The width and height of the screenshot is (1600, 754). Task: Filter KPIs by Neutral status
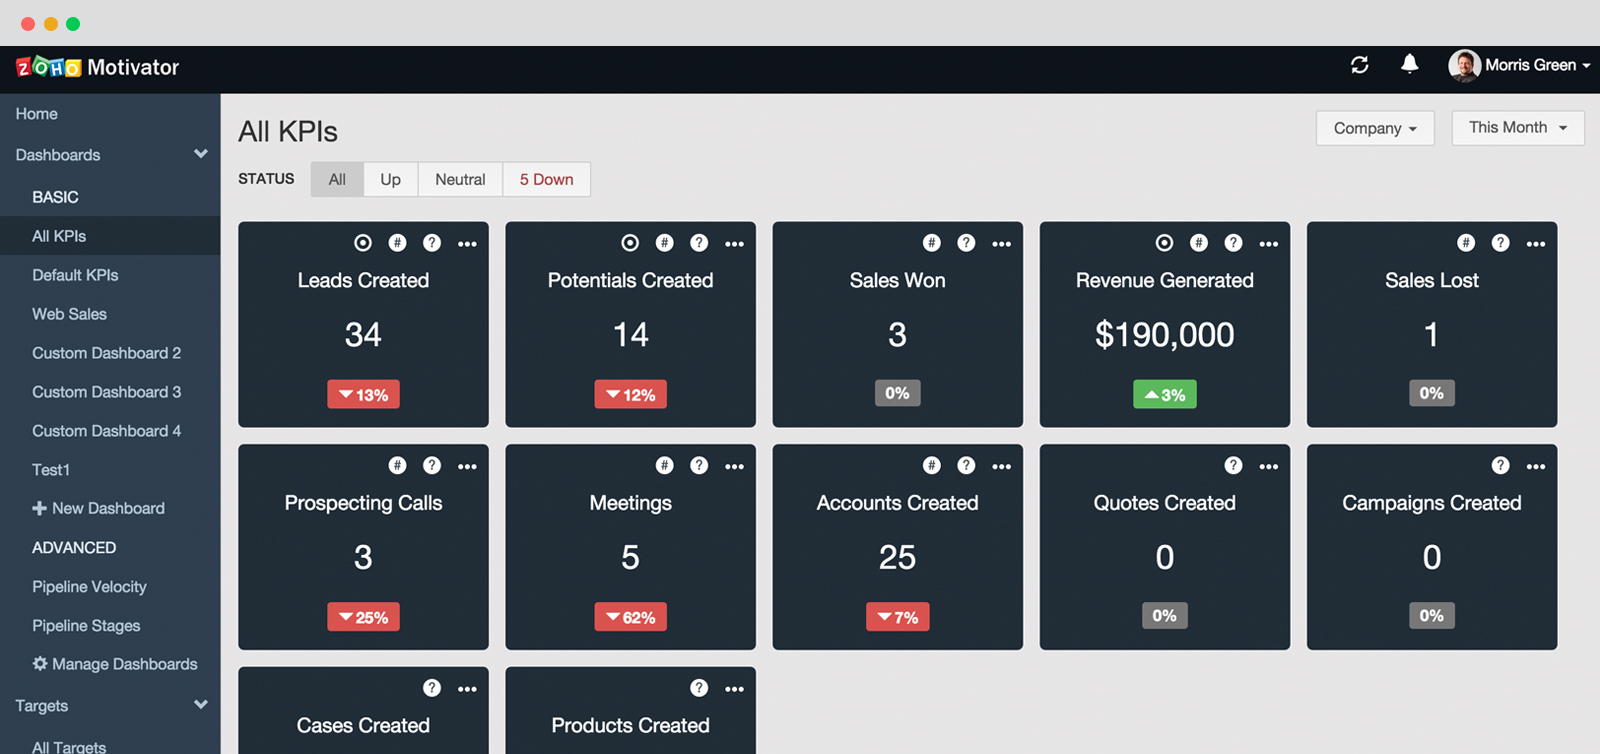[460, 179]
